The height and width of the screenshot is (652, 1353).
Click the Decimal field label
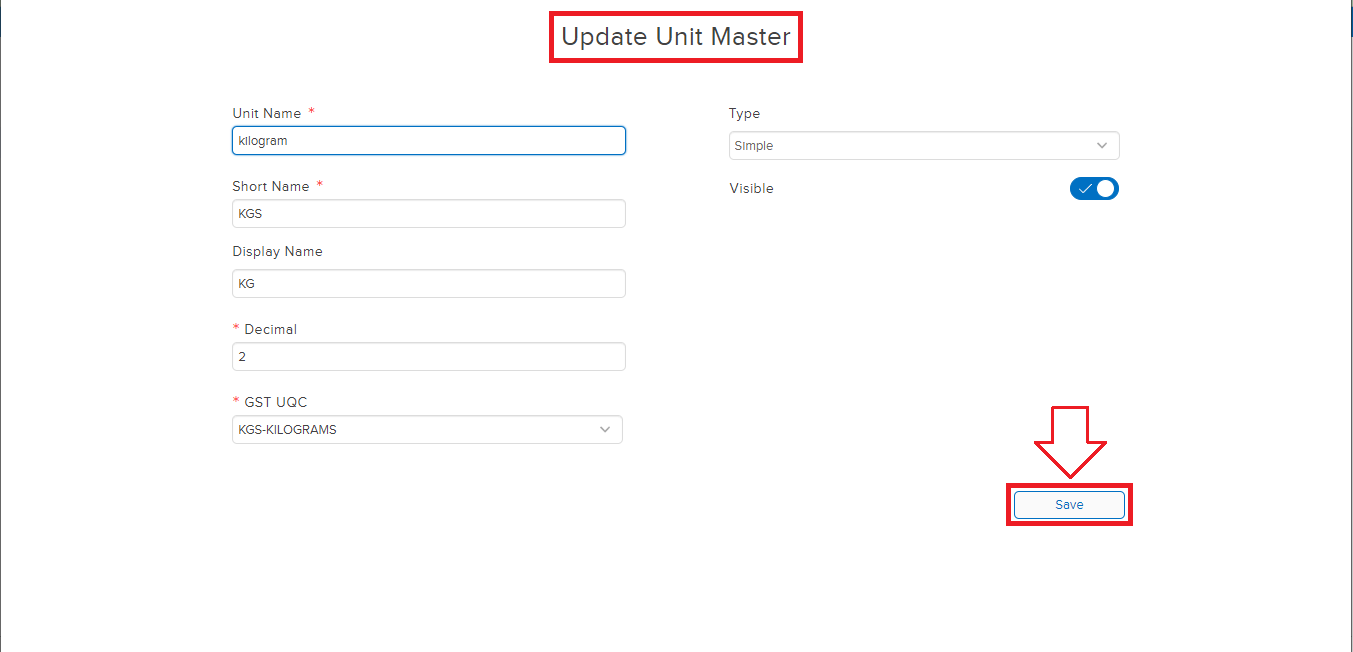[x=270, y=330]
